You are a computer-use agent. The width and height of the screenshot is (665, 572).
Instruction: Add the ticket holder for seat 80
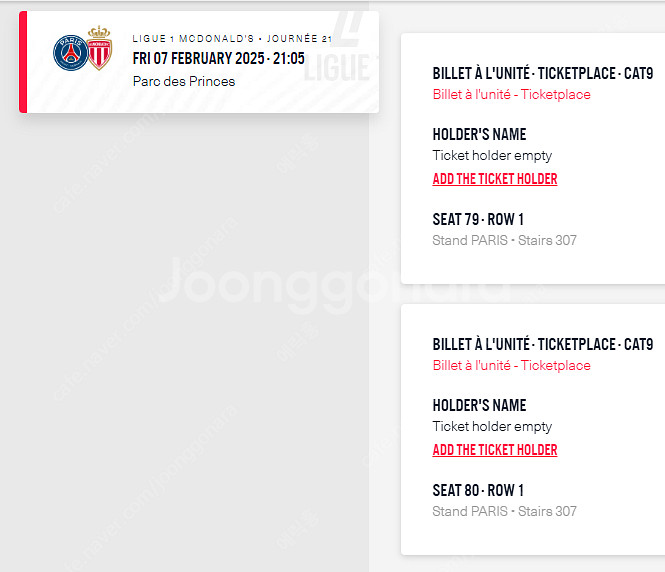[x=495, y=450]
